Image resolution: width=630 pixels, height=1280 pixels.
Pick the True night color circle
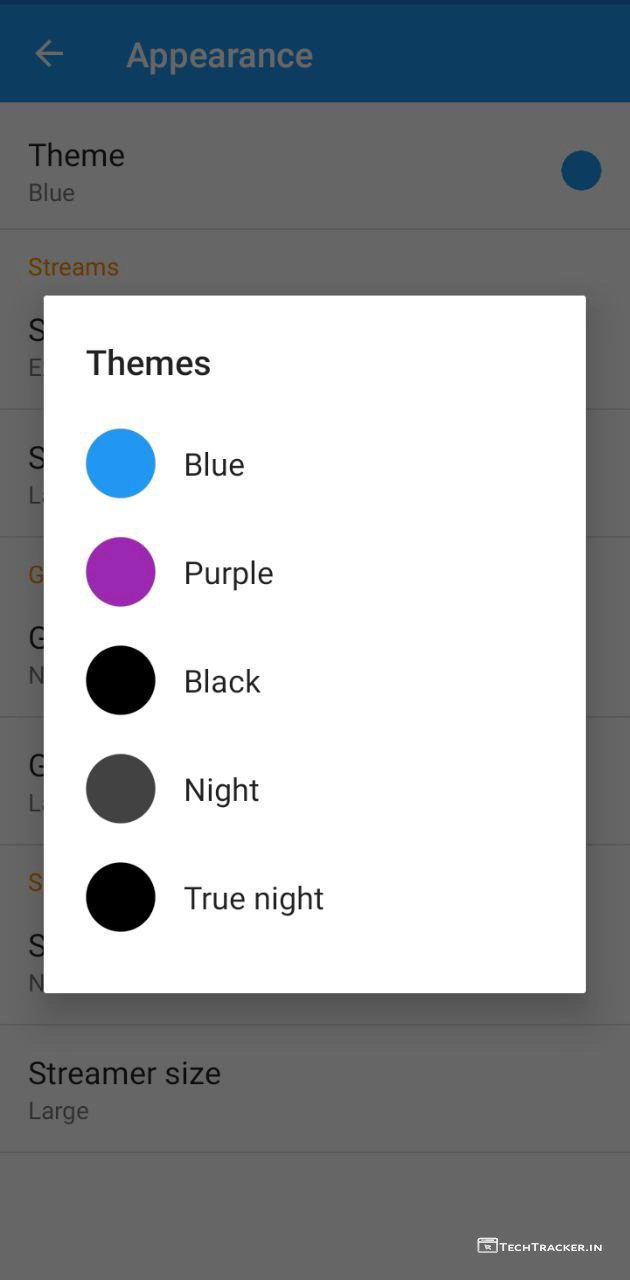pyautogui.click(x=121, y=897)
